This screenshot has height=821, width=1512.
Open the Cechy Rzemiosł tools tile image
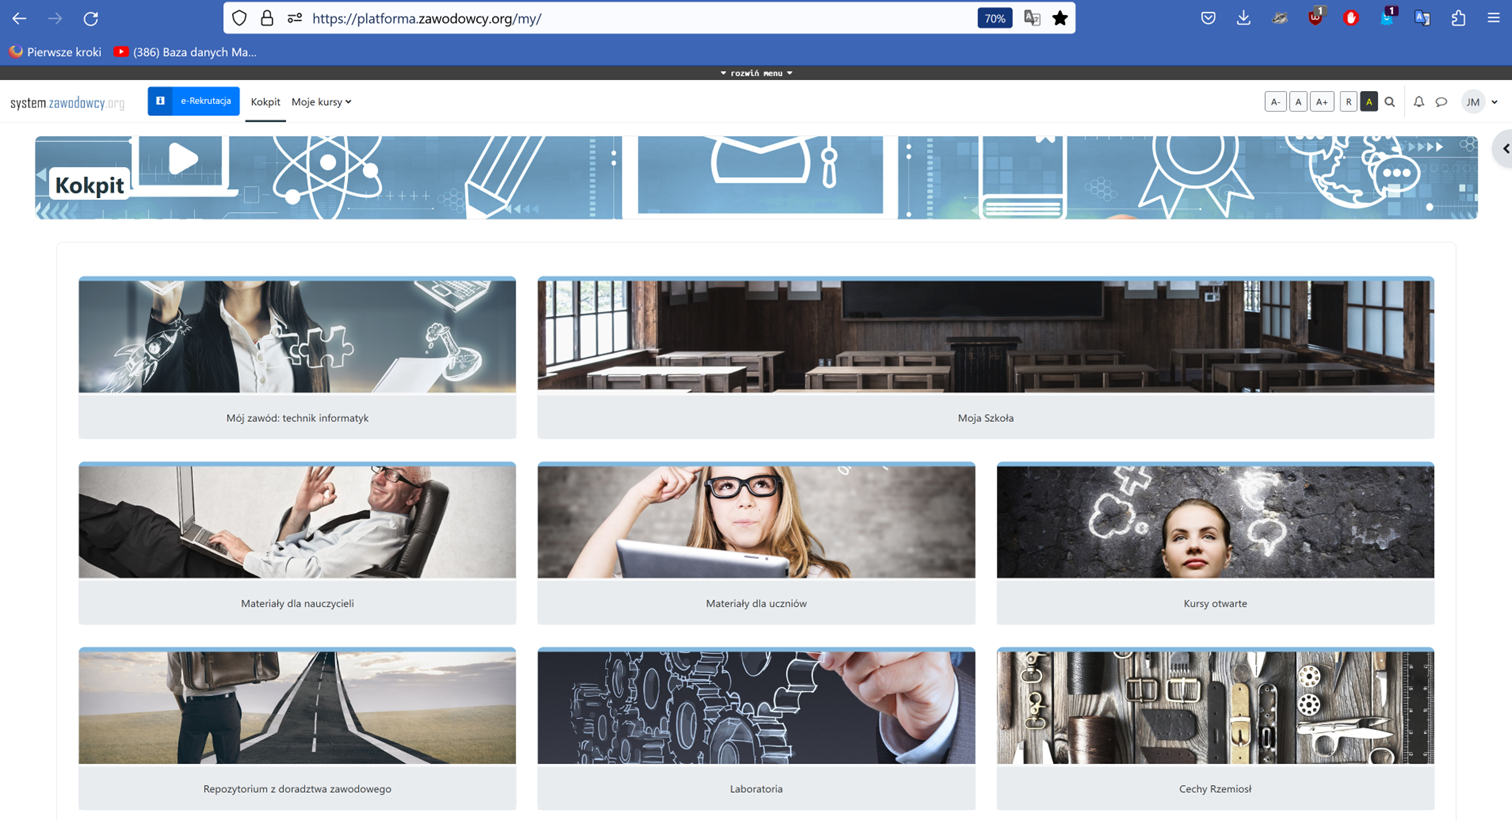click(1215, 707)
